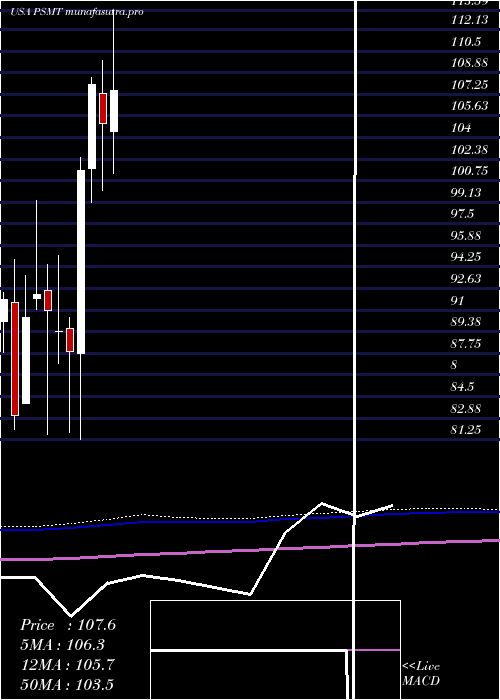Click the <<Live MACD label
Screen dimensions: 500x700
pos(421,673)
